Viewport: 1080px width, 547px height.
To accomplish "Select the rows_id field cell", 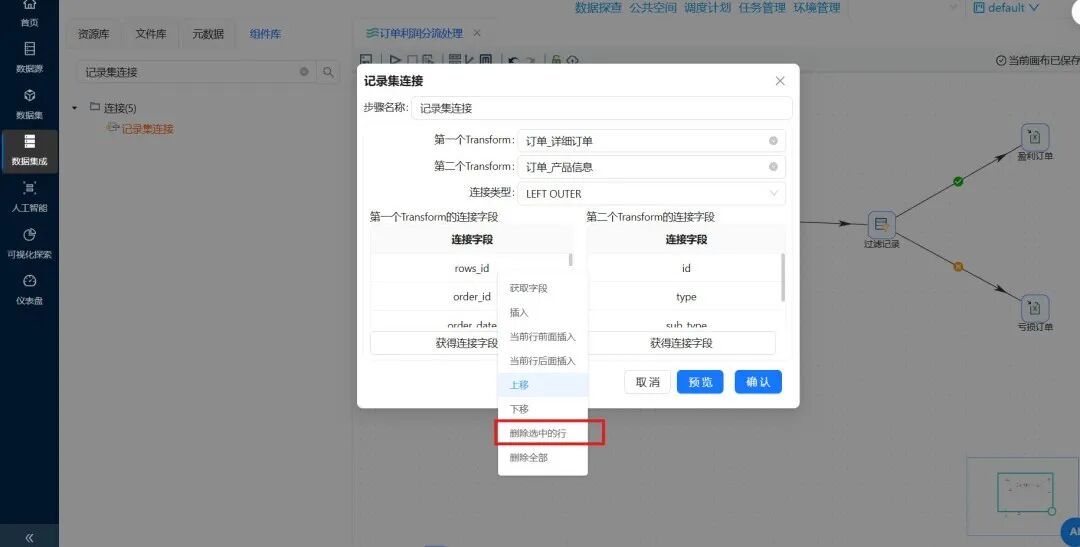I will pos(472,268).
